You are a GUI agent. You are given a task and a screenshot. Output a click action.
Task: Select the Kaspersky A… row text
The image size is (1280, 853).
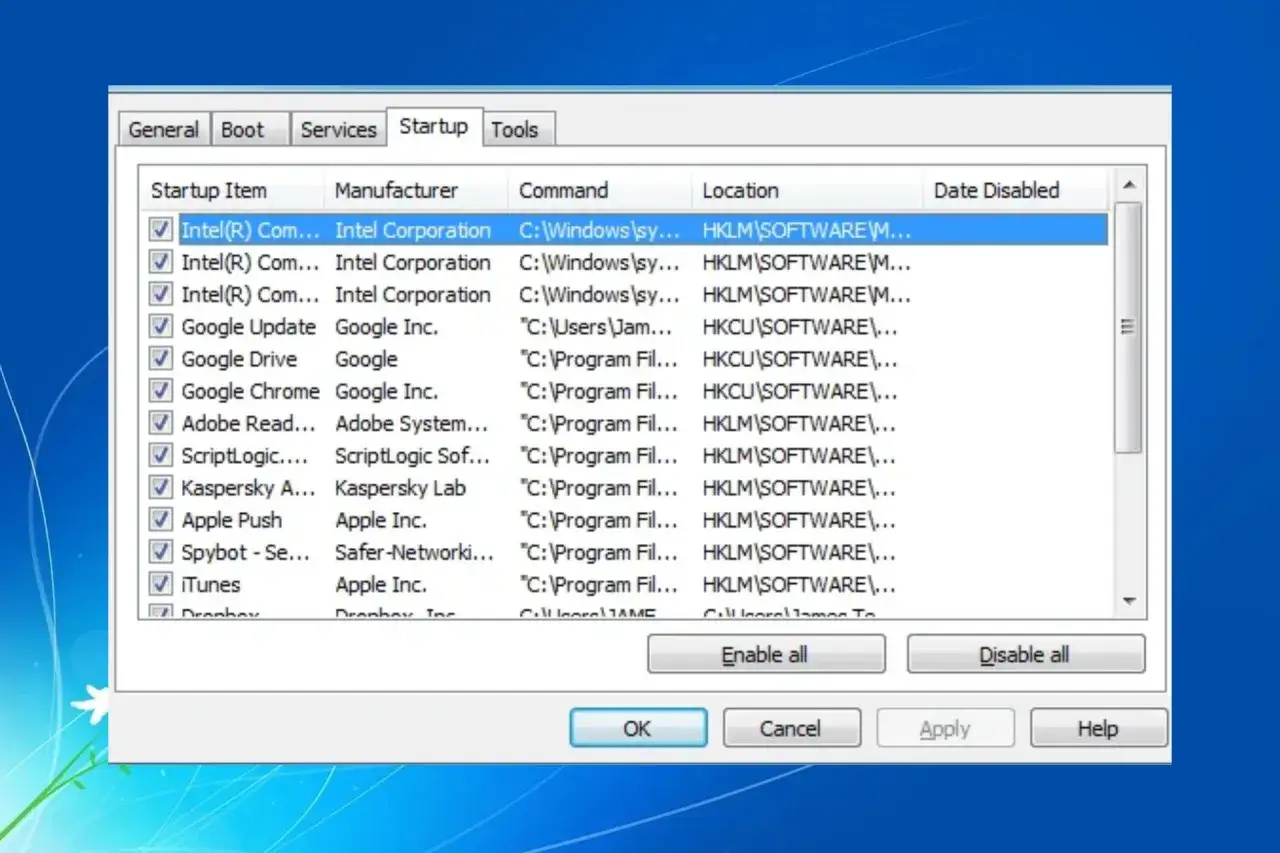248,488
